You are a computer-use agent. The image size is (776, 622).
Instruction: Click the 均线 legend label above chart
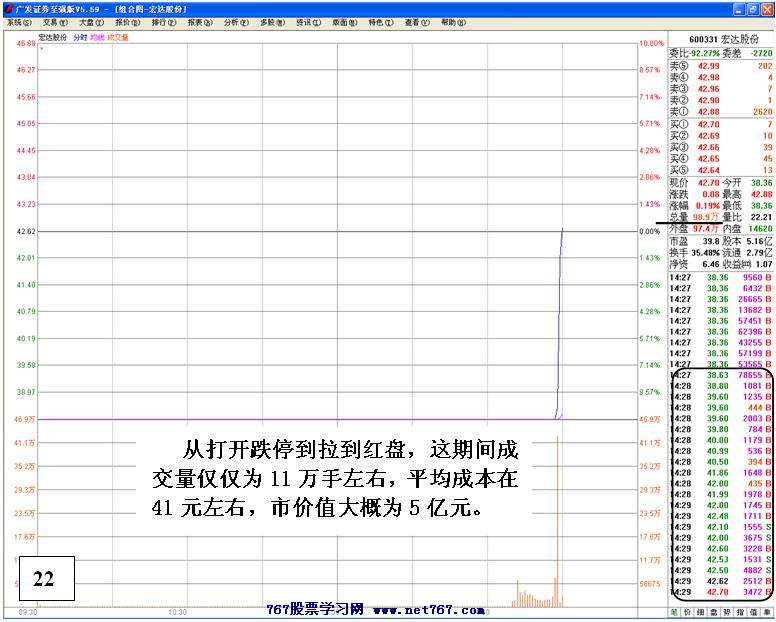[97, 38]
